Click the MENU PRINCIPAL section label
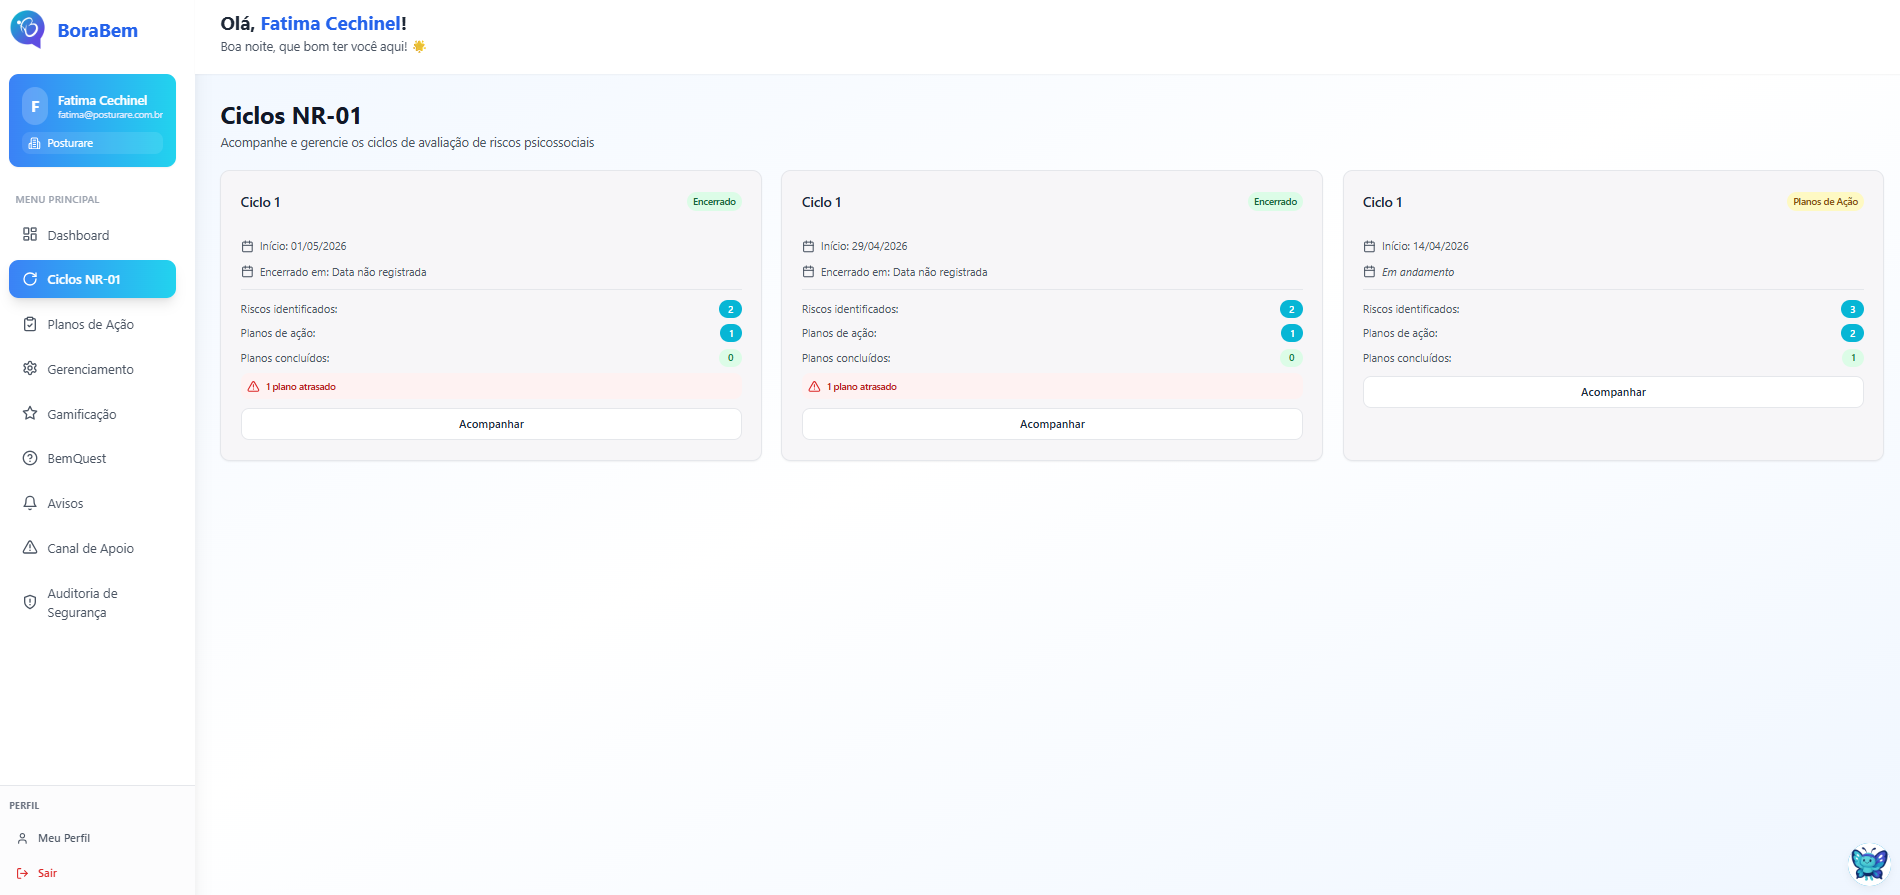1900x895 pixels. [x=57, y=200]
